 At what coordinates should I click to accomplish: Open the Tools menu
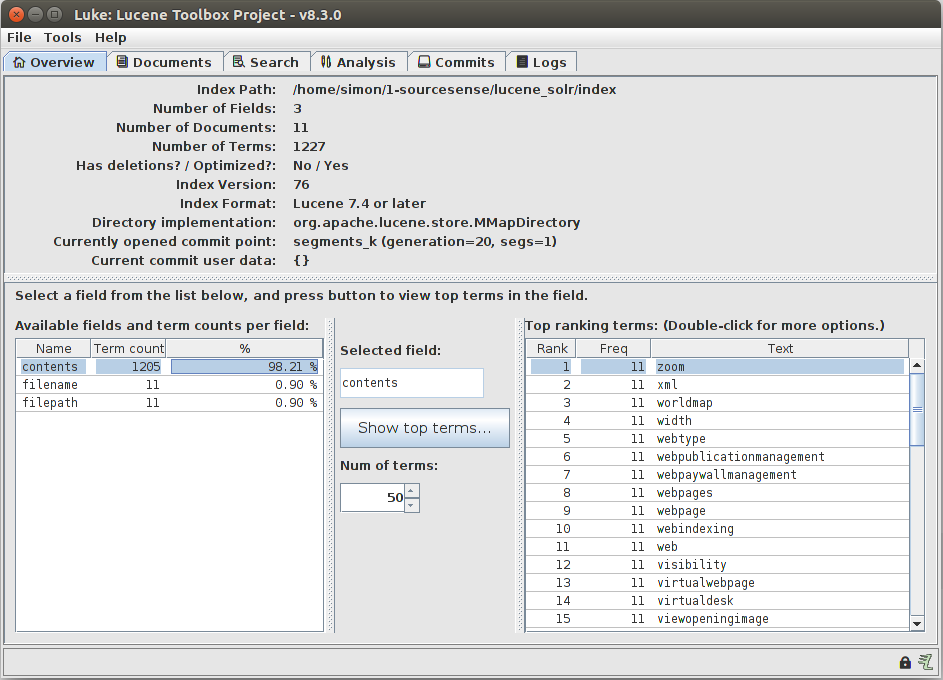[63, 37]
